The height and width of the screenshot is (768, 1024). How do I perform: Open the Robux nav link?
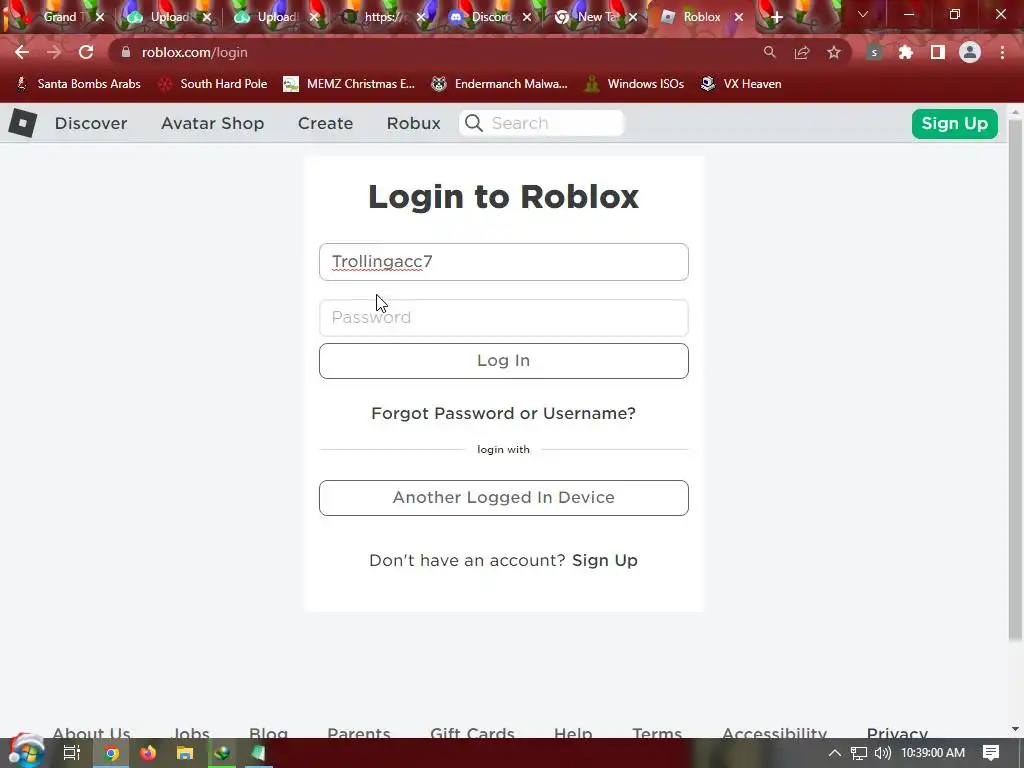pos(413,123)
